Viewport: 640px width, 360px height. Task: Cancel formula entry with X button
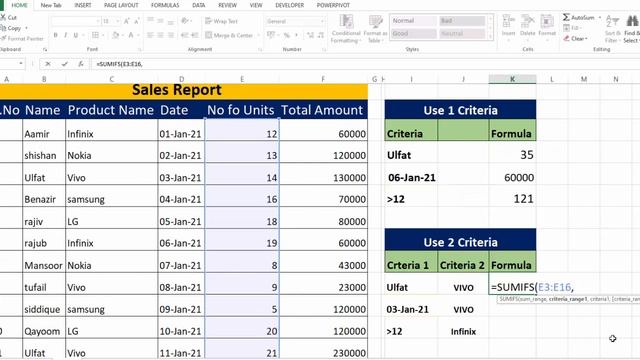(48, 64)
